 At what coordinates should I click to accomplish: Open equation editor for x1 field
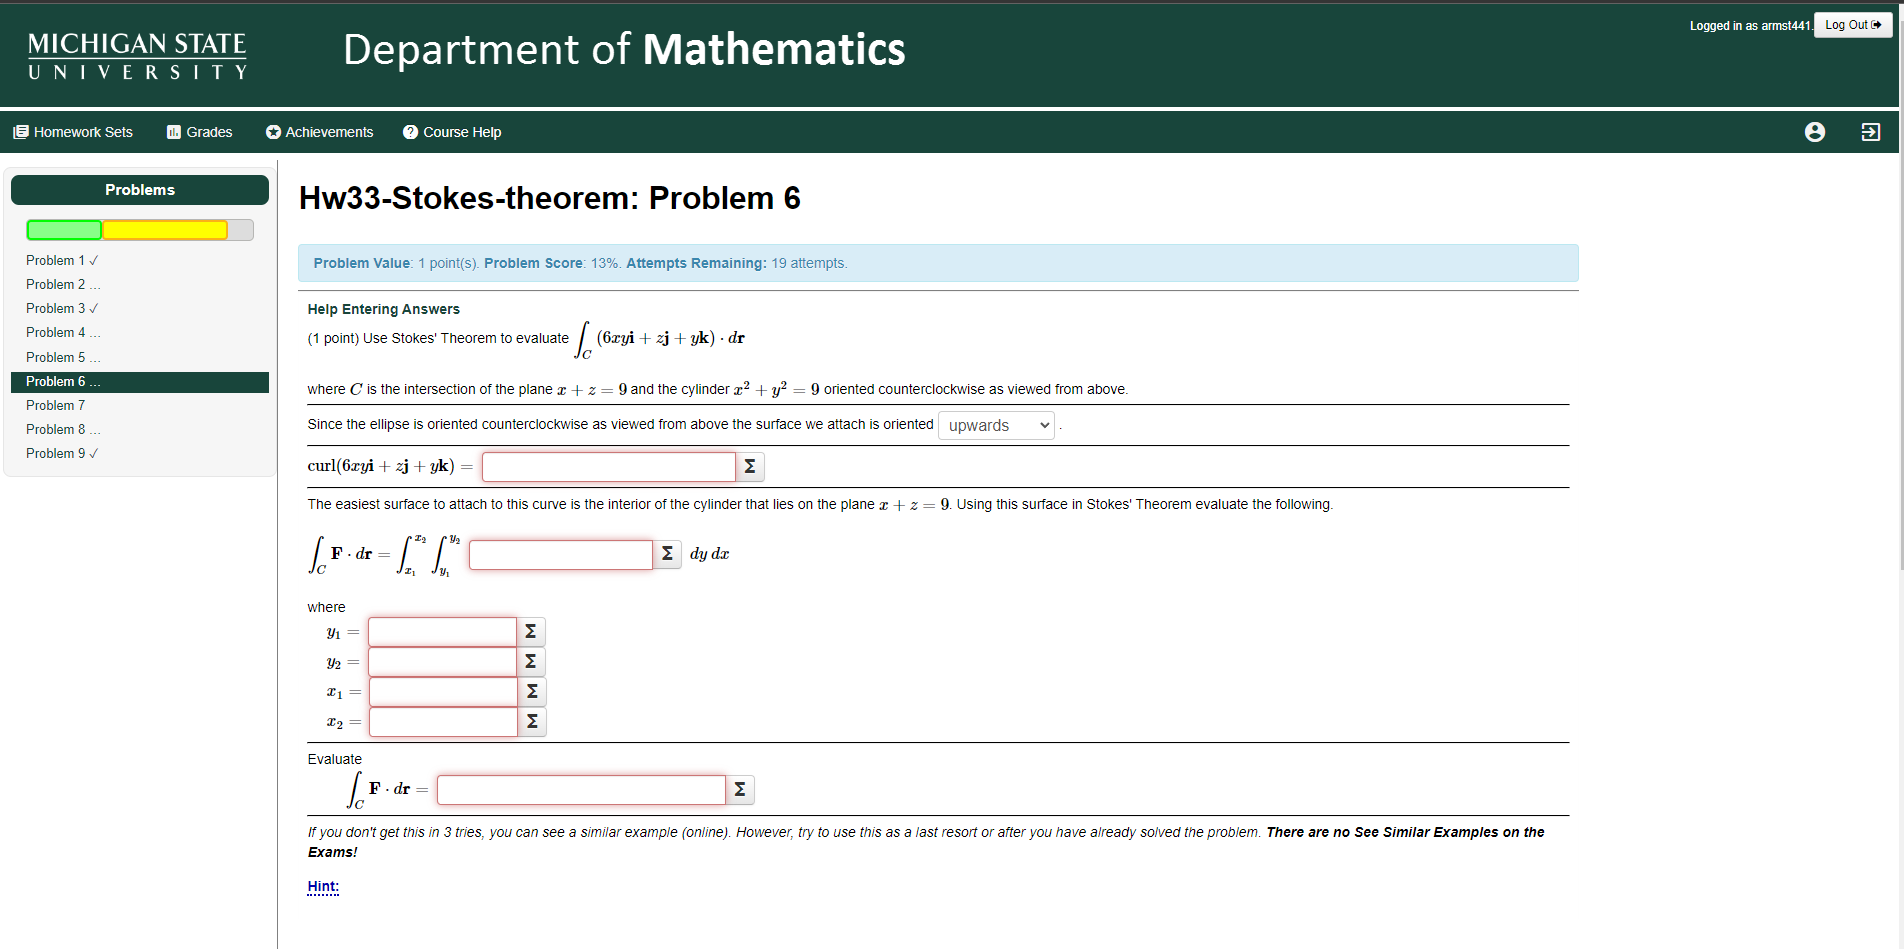532,692
